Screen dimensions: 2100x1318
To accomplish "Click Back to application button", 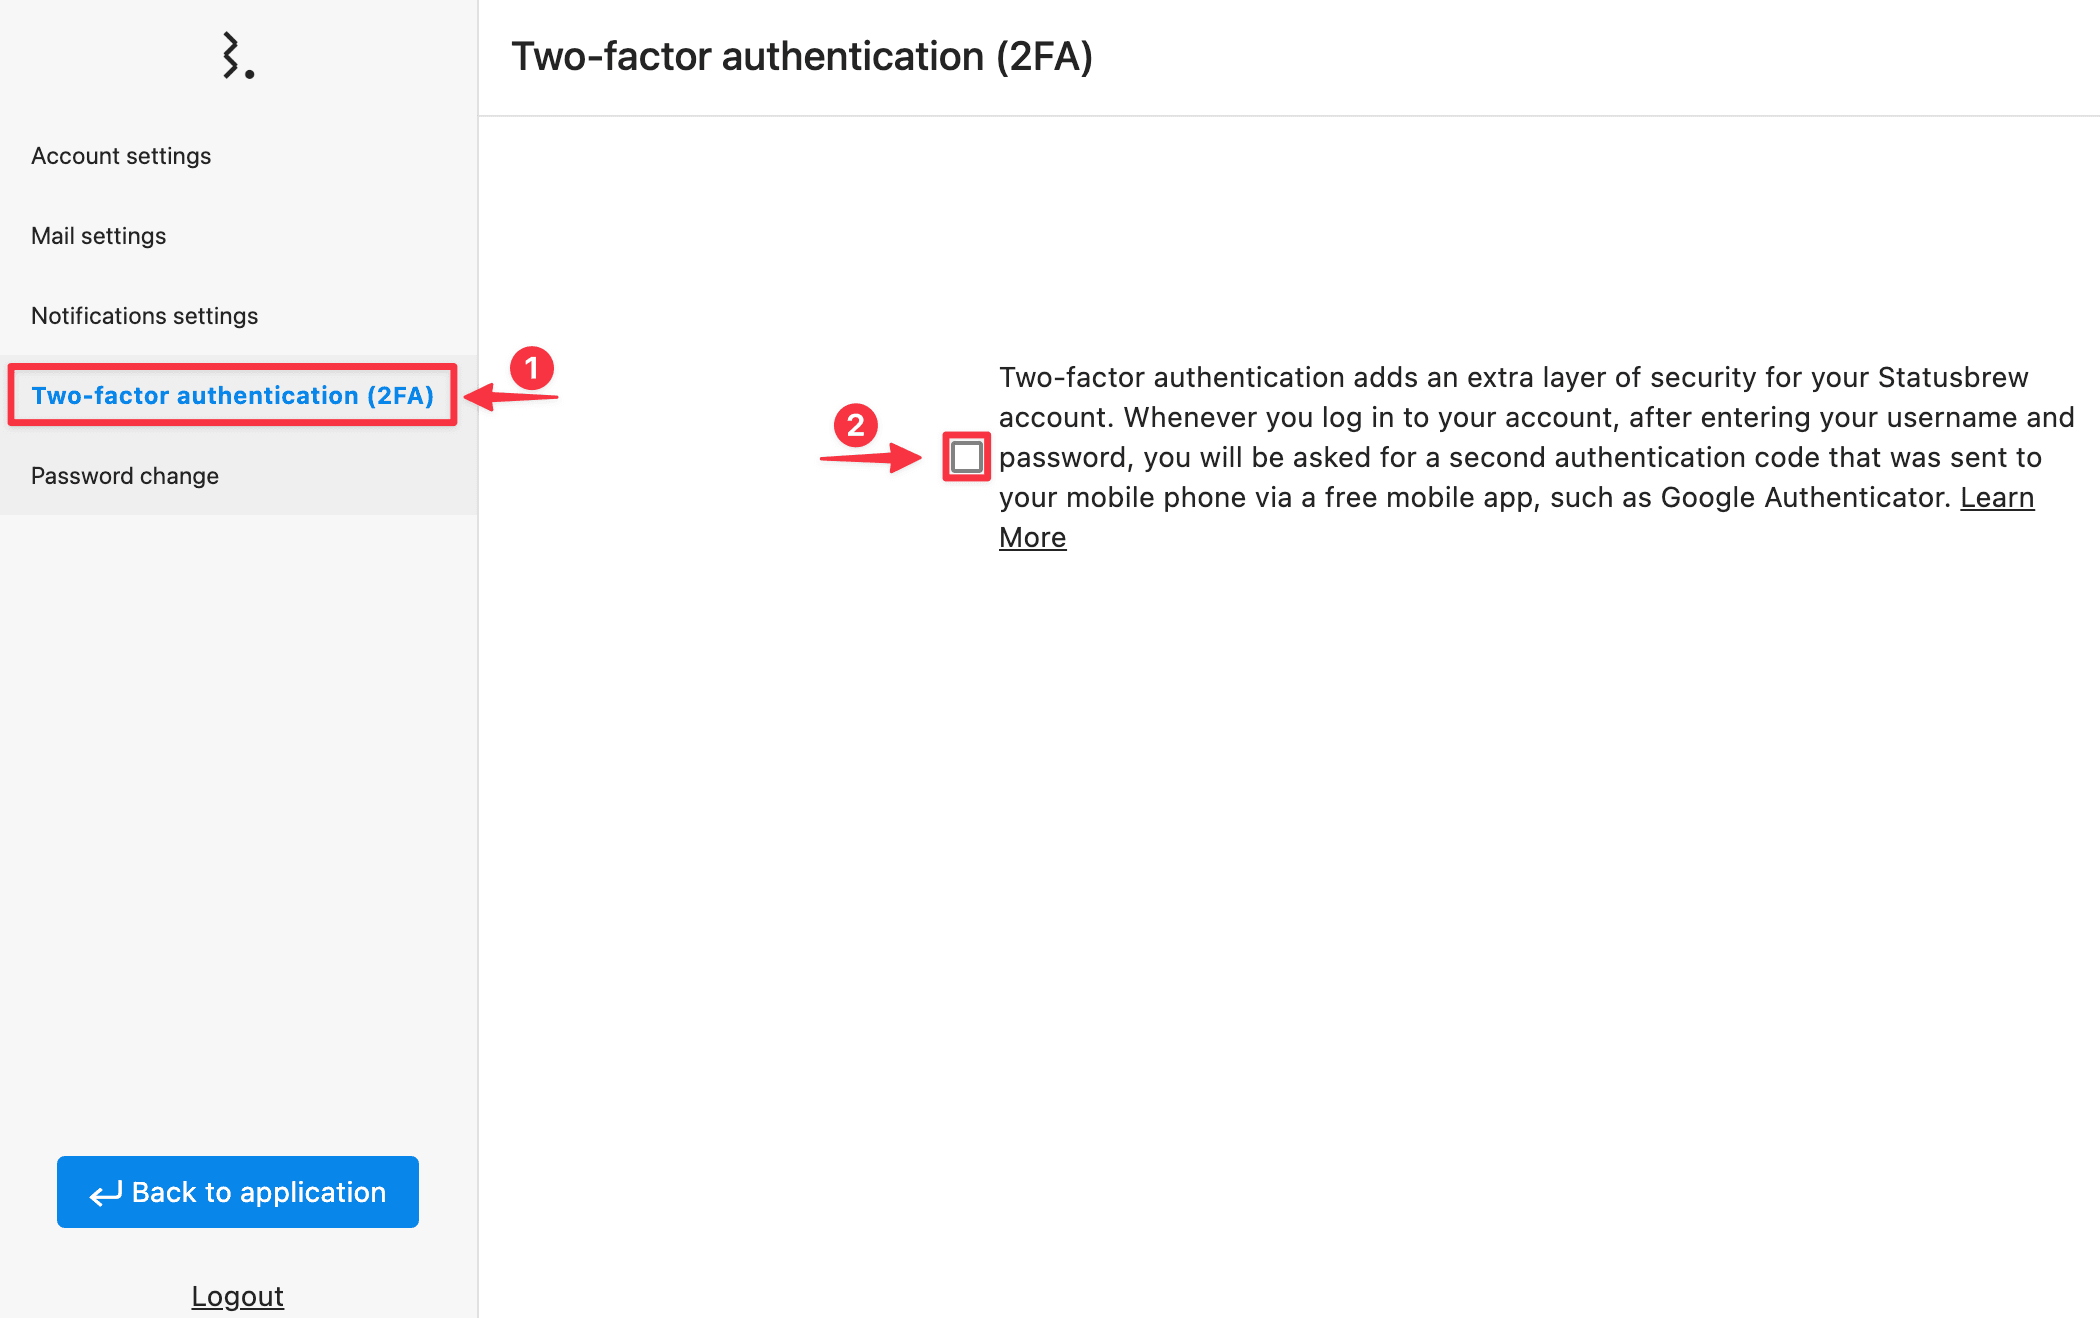I will [238, 1192].
